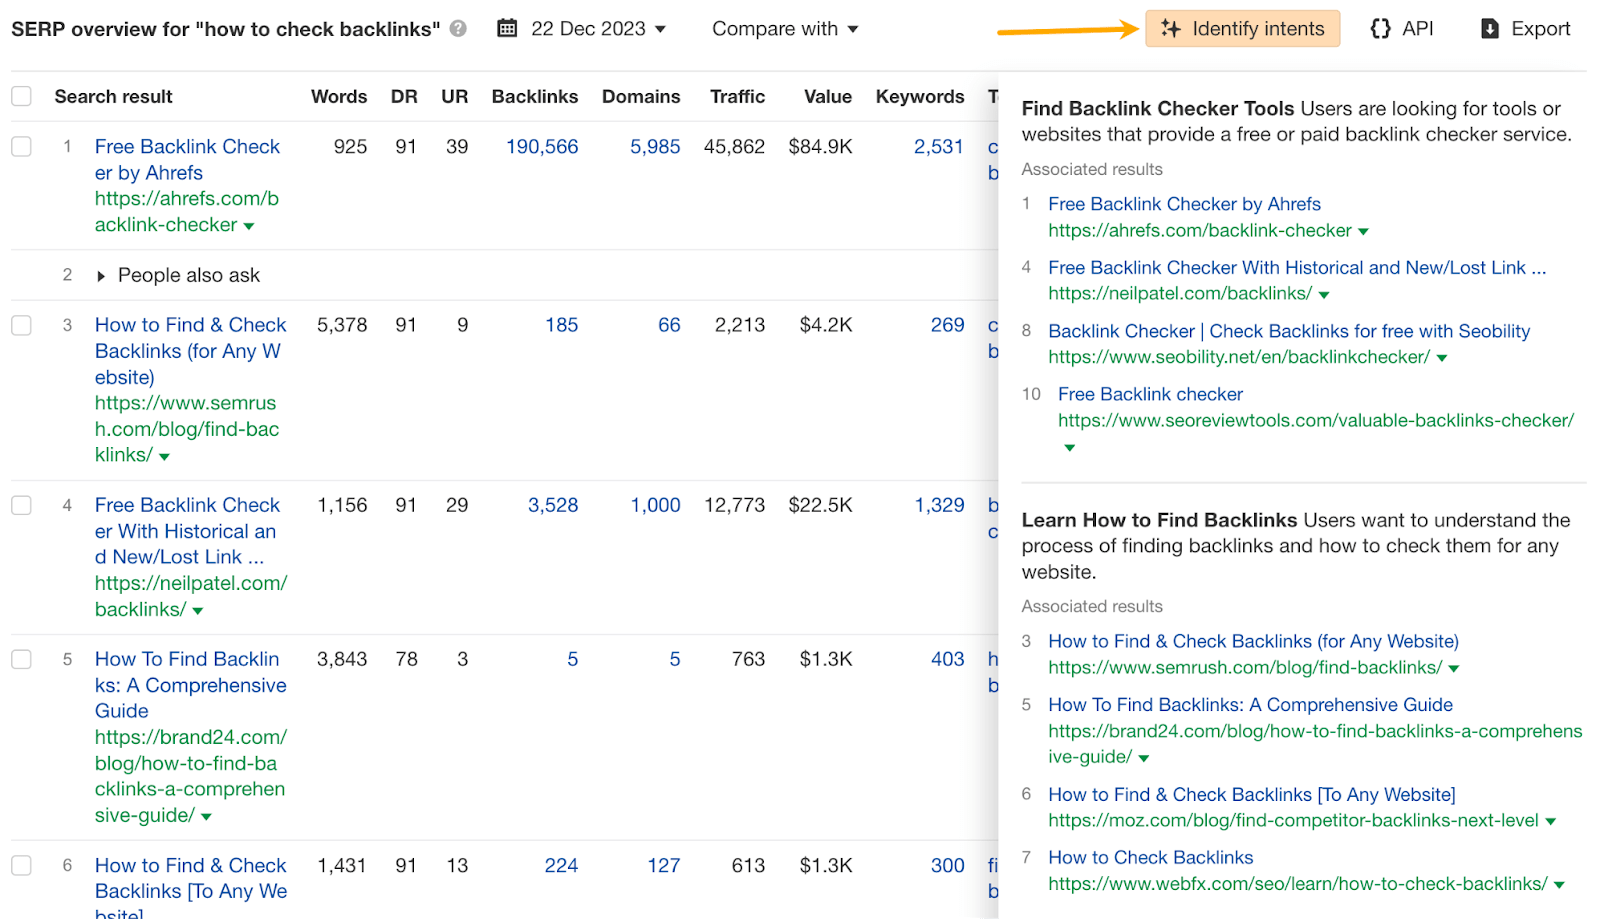
Task: Sort results by the Traffic column
Action: 737,96
